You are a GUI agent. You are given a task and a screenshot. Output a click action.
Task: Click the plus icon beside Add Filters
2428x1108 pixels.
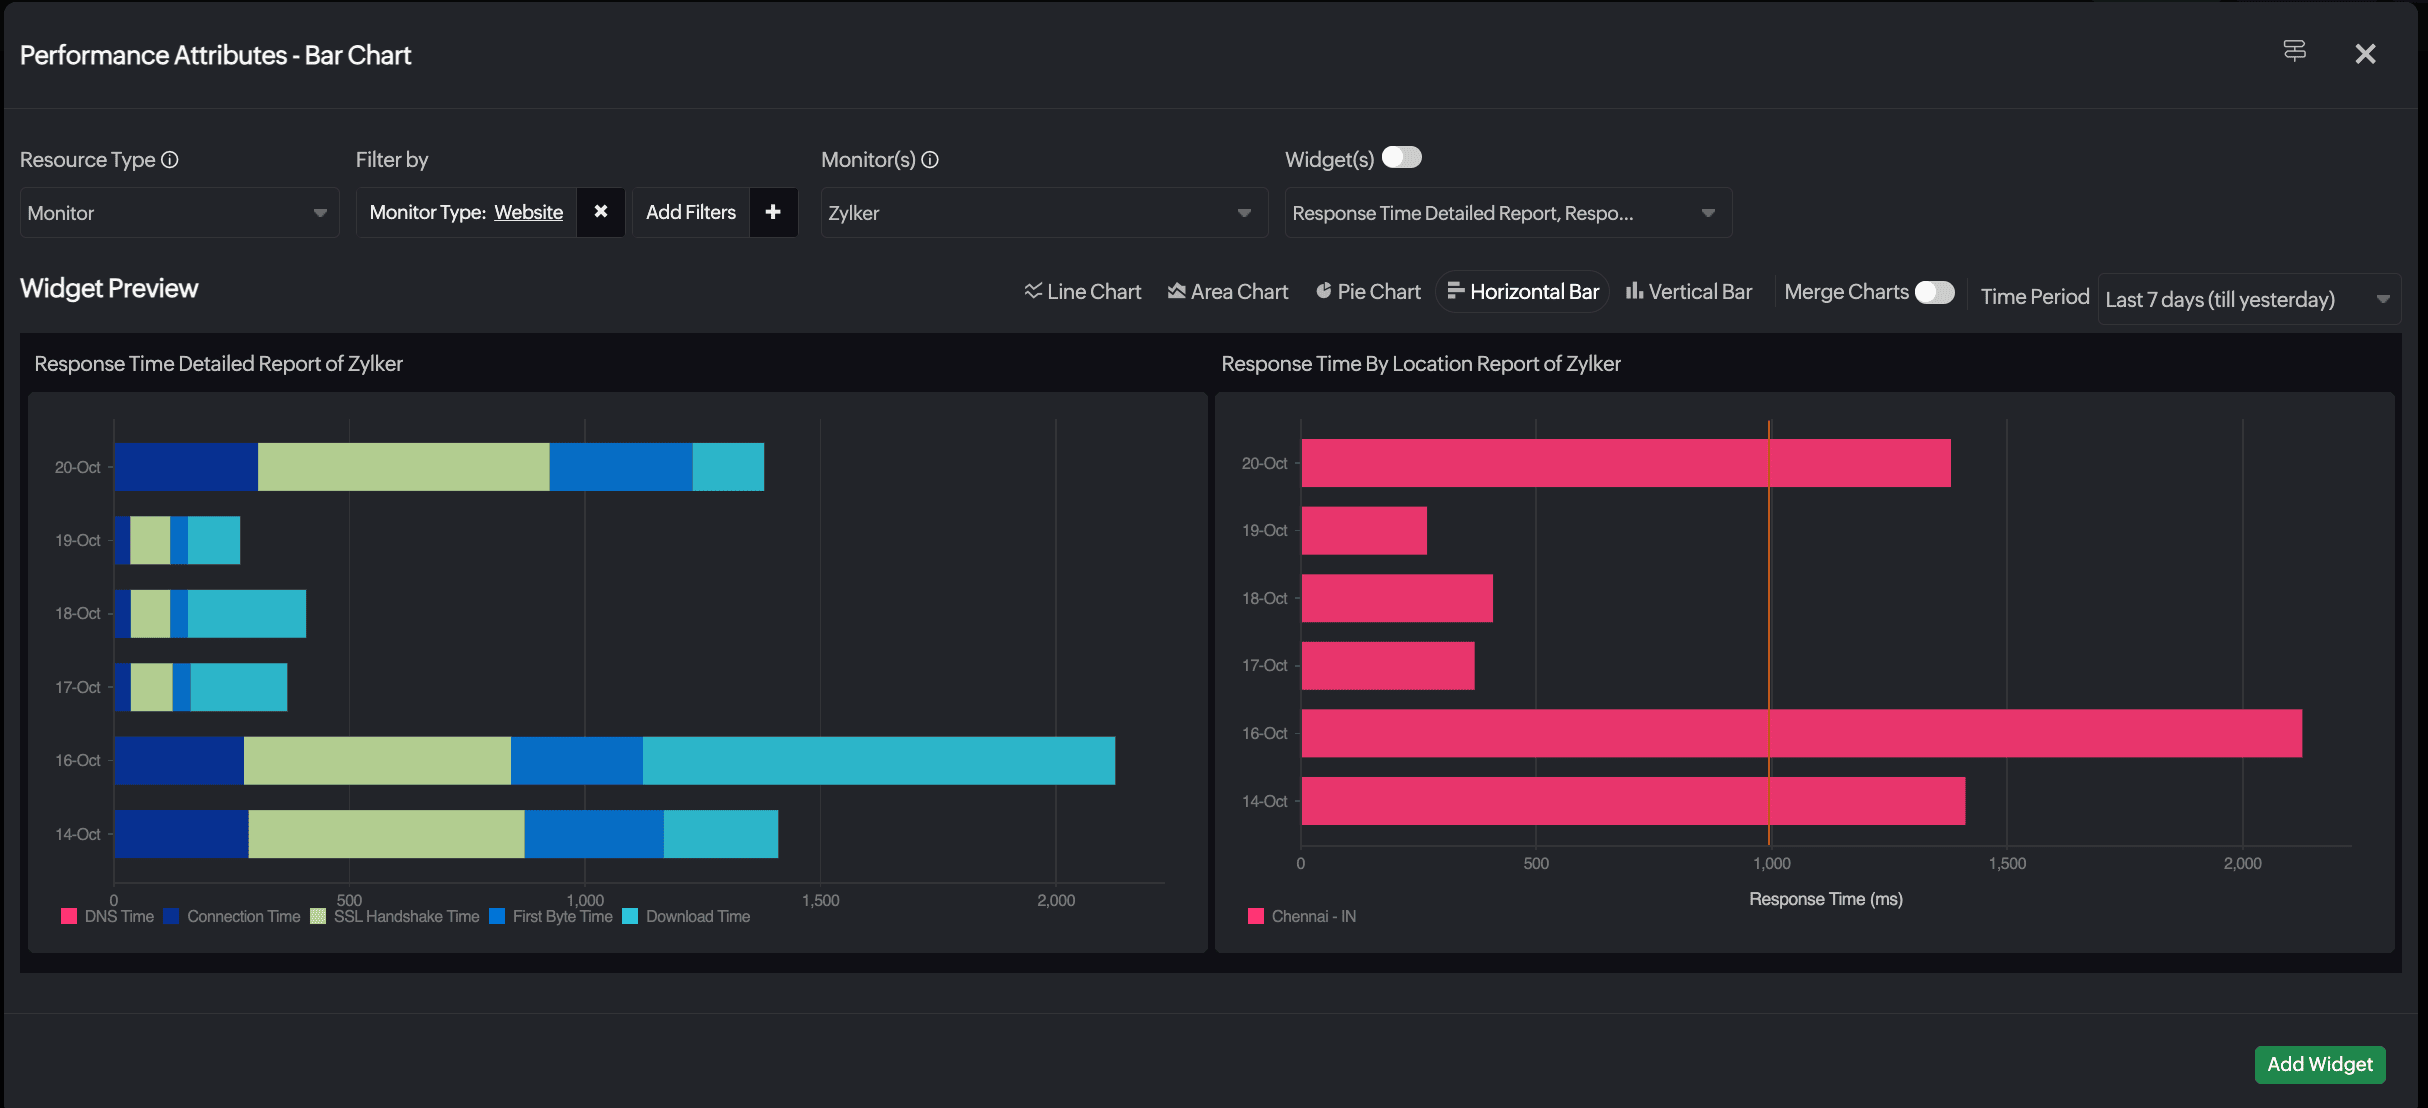[773, 212]
